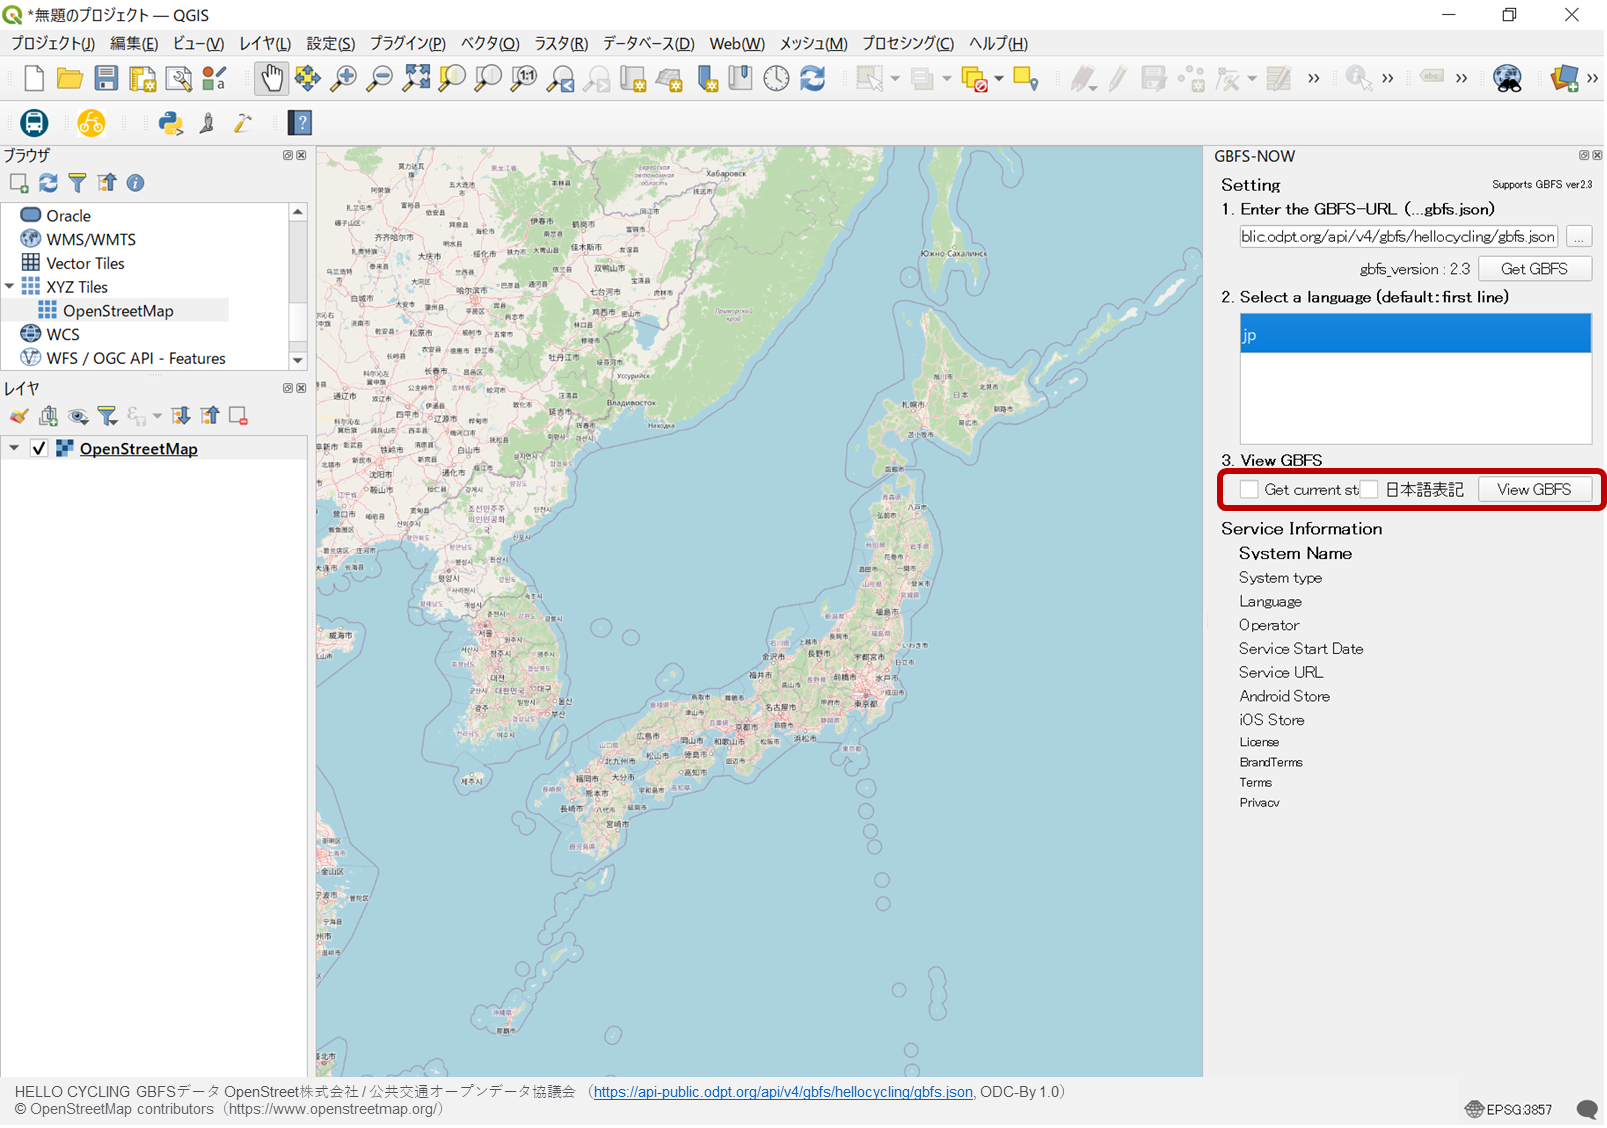Click the Zoom In magnifier tool
This screenshot has height=1128, width=1607.
pyautogui.click(x=343, y=78)
